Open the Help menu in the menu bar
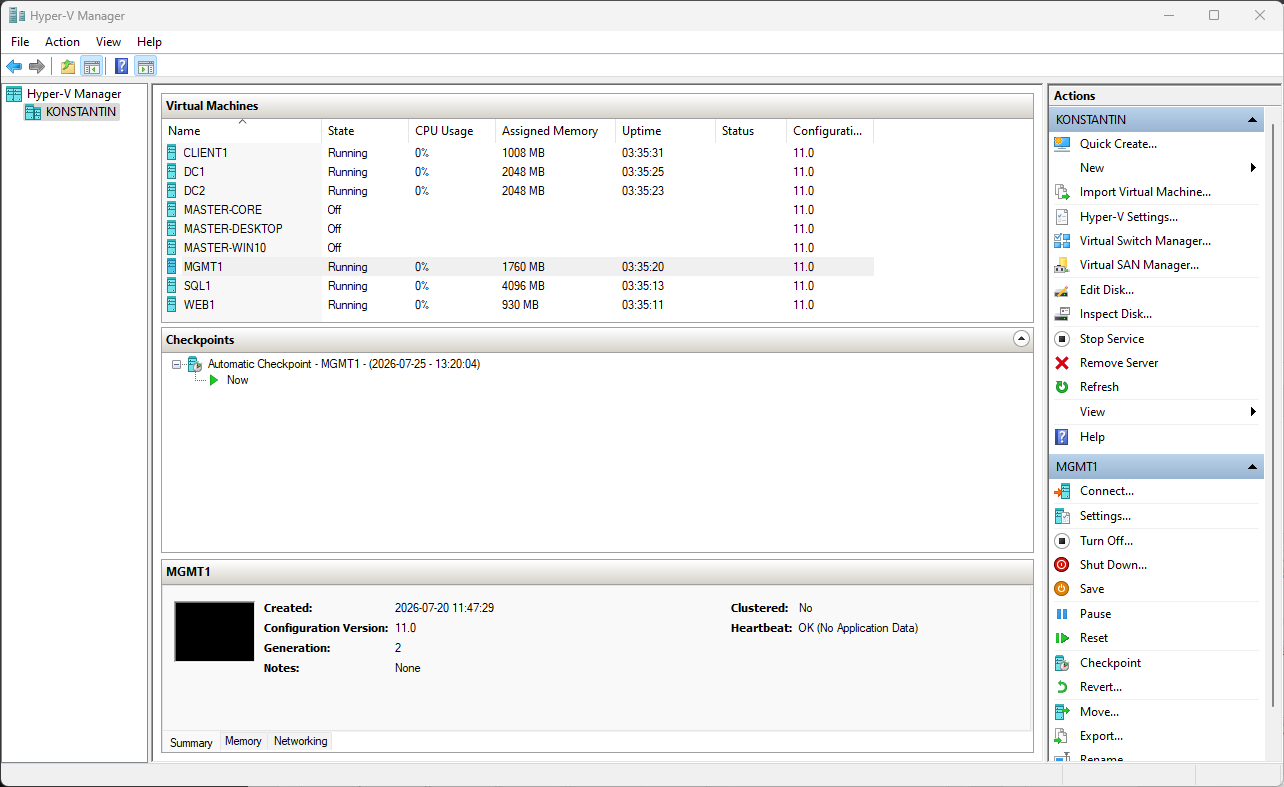1284x787 pixels. coord(149,42)
